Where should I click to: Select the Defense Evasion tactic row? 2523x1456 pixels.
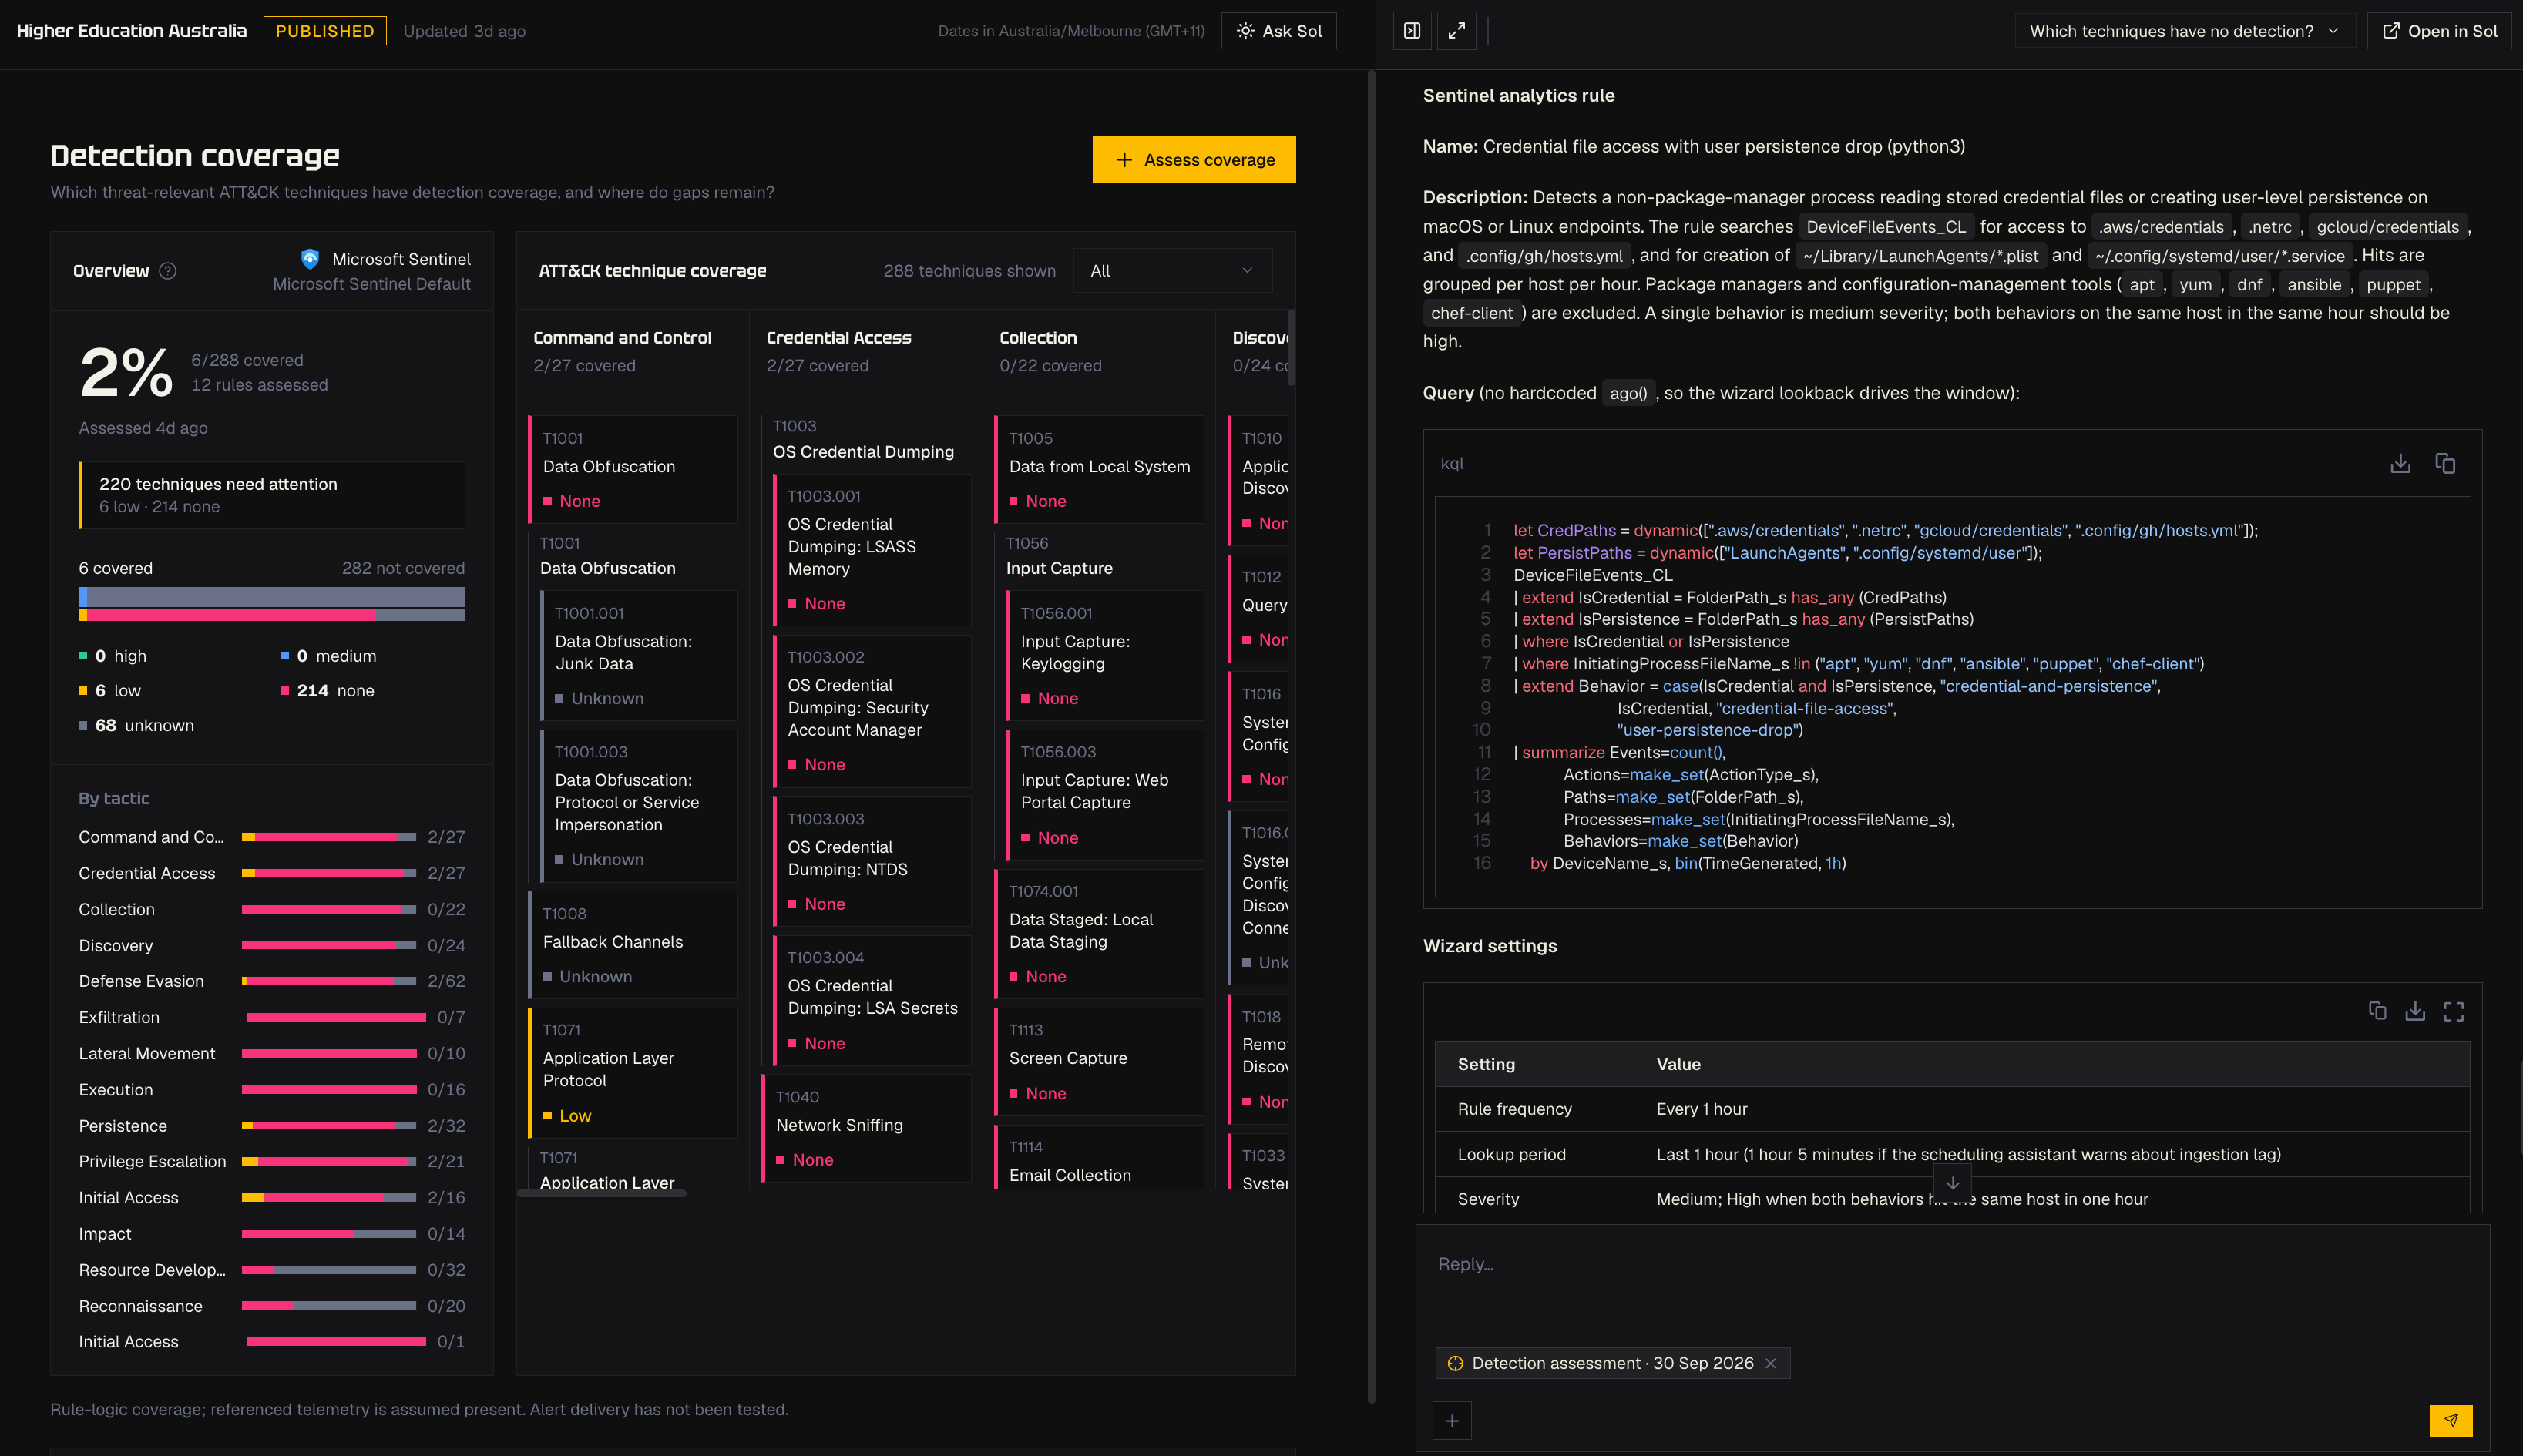pyautogui.click(x=272, y=981)
